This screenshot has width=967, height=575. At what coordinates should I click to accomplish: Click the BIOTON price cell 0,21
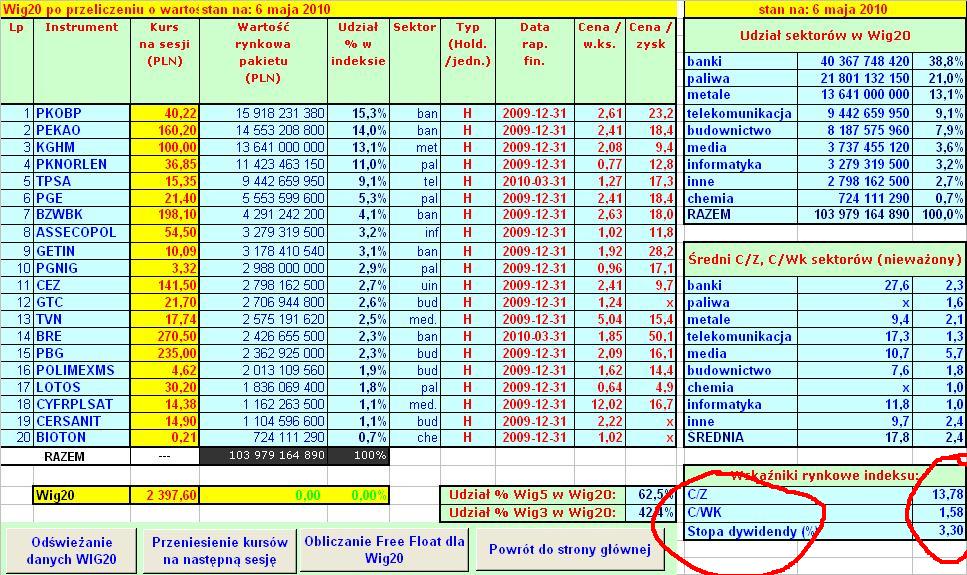(165, 437)
